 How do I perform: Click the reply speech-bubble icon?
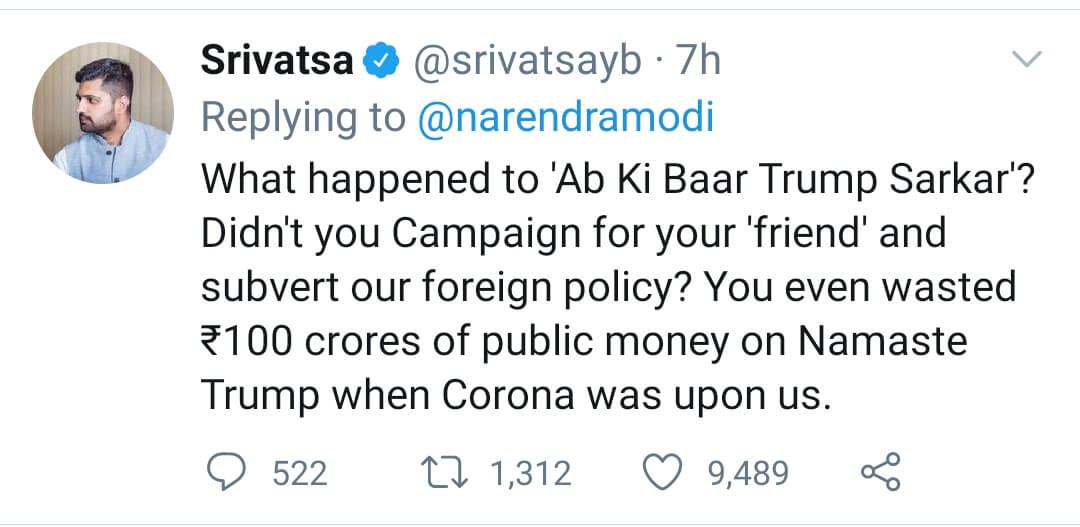point(229,472)
